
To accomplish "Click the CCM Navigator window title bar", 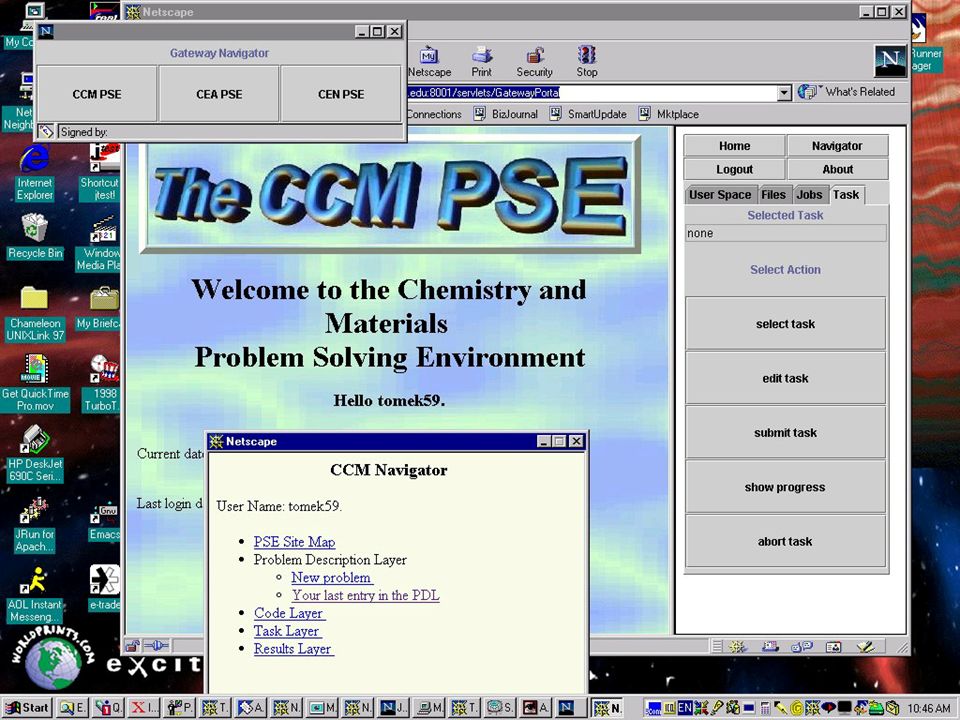I will click(397, 441).
